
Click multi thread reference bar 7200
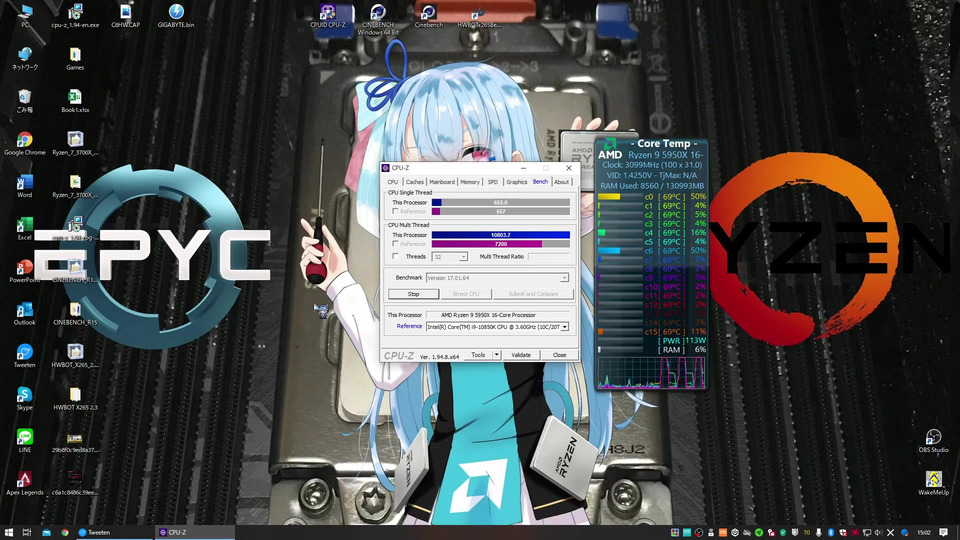pyautogui.click(x=500, y=244)
